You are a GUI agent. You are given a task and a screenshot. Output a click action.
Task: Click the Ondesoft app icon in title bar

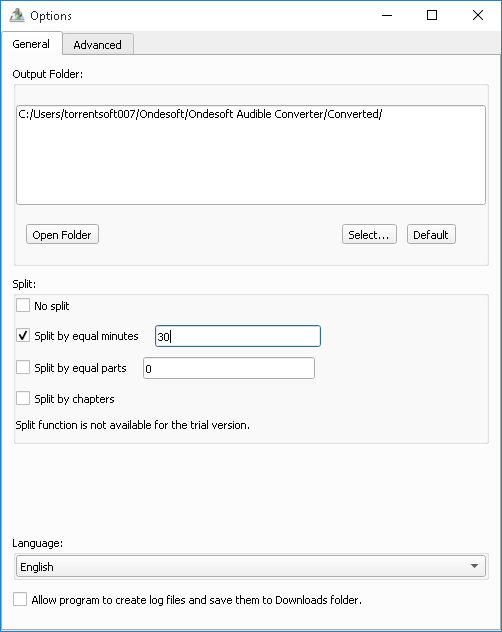pos(17,15)
